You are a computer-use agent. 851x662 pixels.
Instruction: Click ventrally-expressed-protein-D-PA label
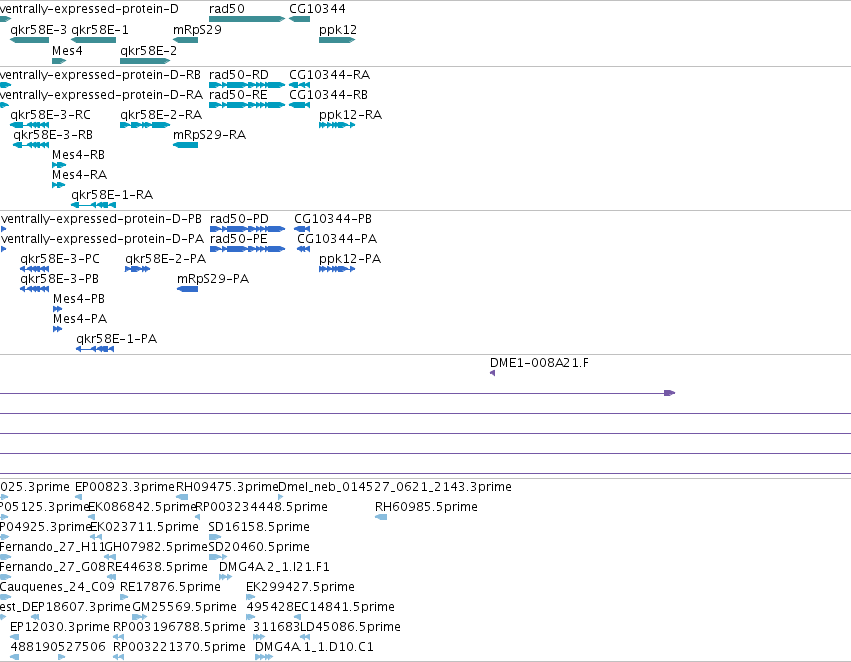click(x=103, y=239)
